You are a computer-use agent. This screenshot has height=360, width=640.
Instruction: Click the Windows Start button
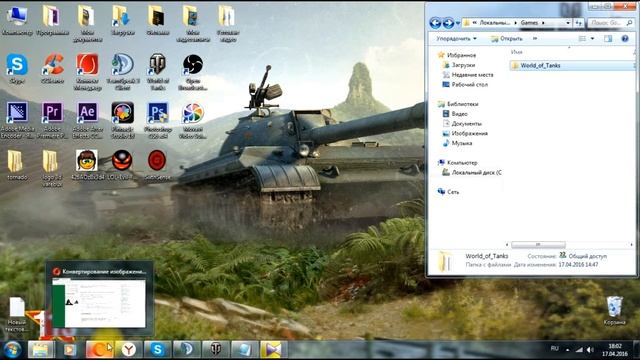tap(12, 350)
